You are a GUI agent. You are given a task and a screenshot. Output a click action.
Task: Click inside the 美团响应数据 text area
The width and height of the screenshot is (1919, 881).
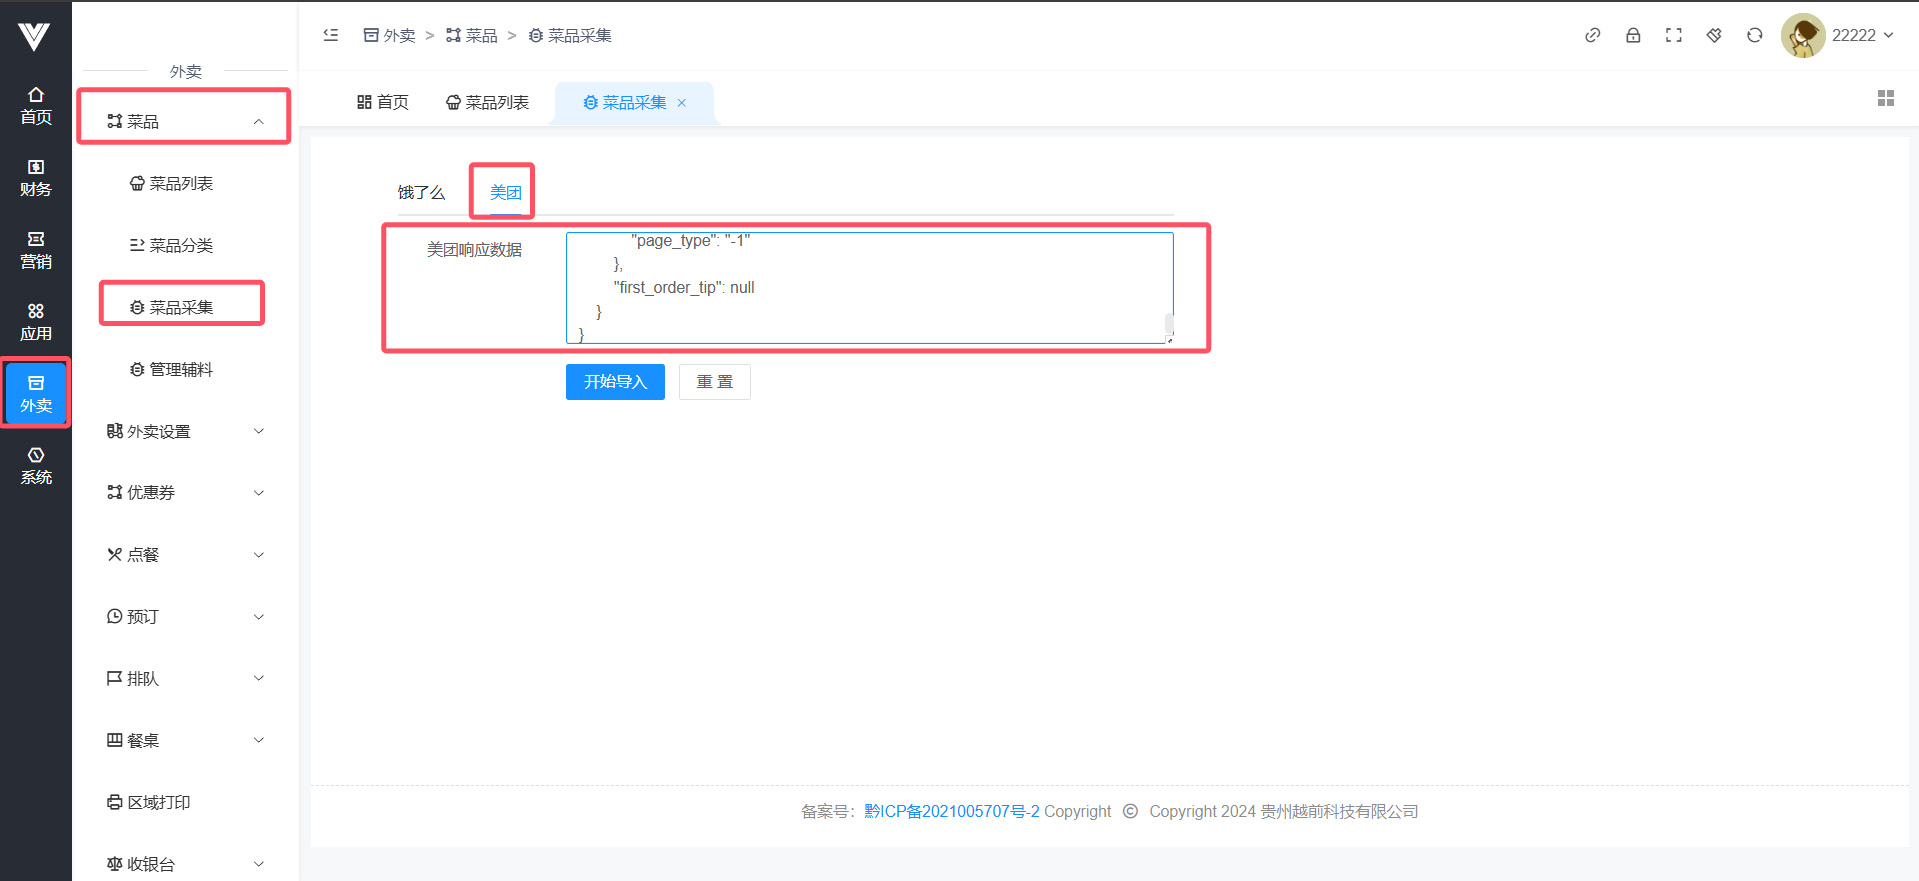868,288
